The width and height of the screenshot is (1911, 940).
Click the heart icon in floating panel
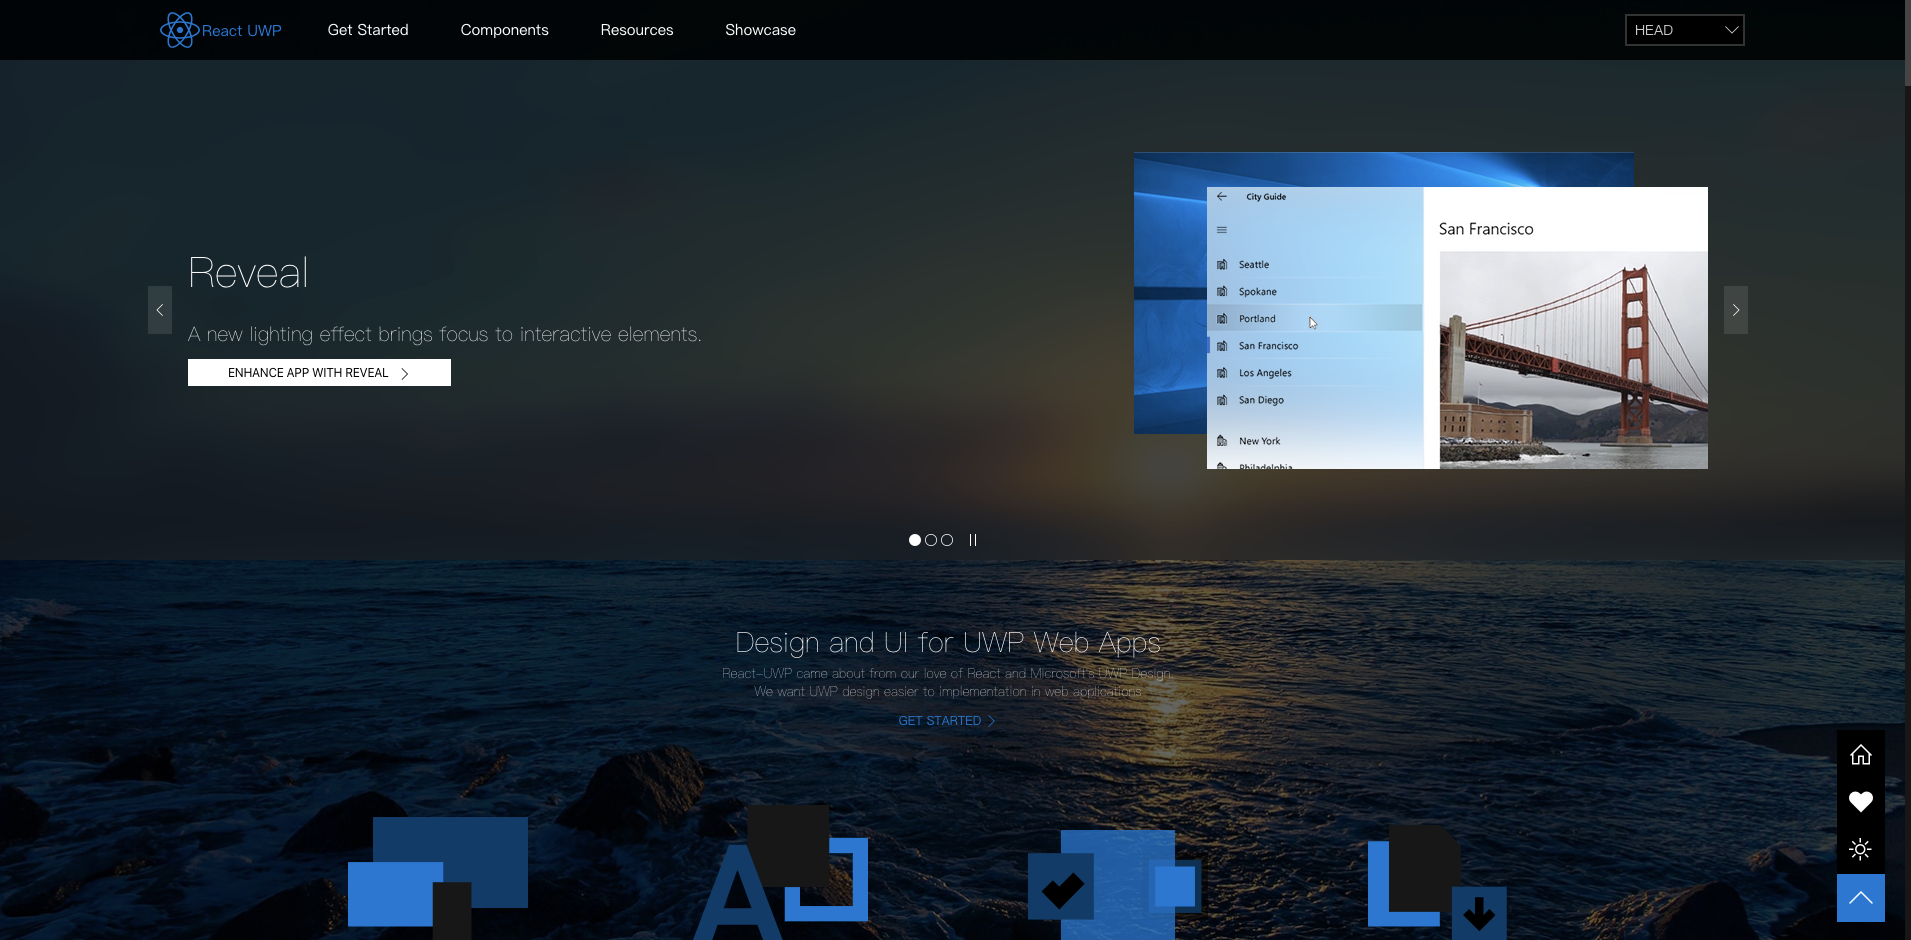click(x=1860, y=802)
